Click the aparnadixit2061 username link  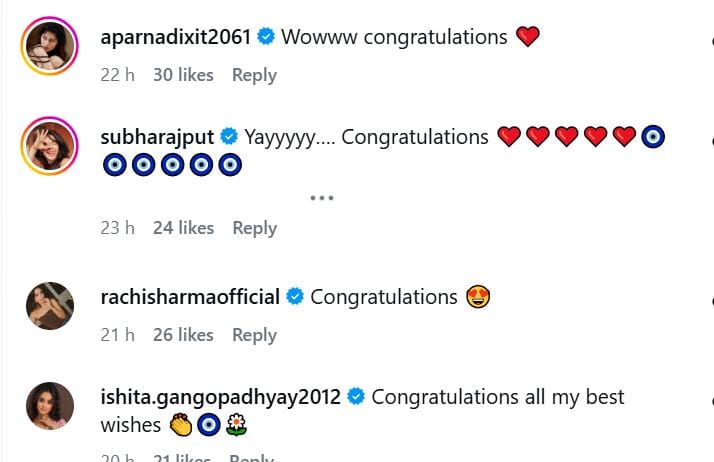click(176, 37)
